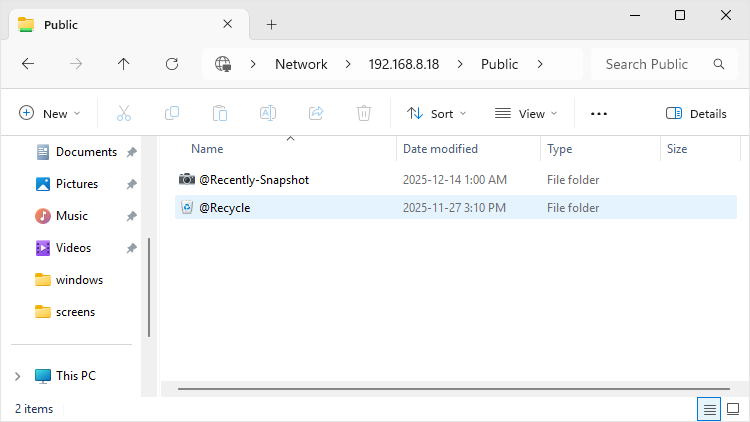Sort by Name column header
The height and width of the screenshot is (422, 750).
point(207,149)
